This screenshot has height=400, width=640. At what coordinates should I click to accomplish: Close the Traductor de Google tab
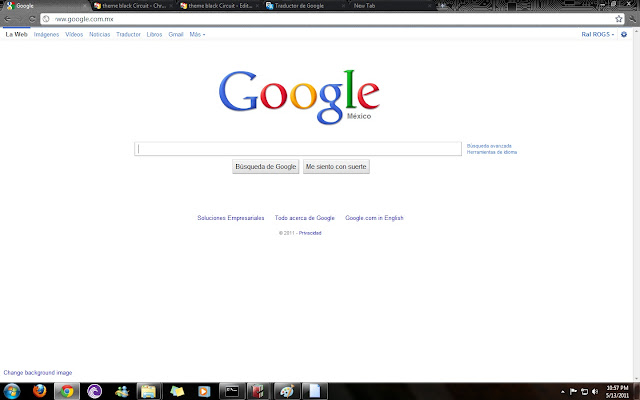[x=343, y=6]
